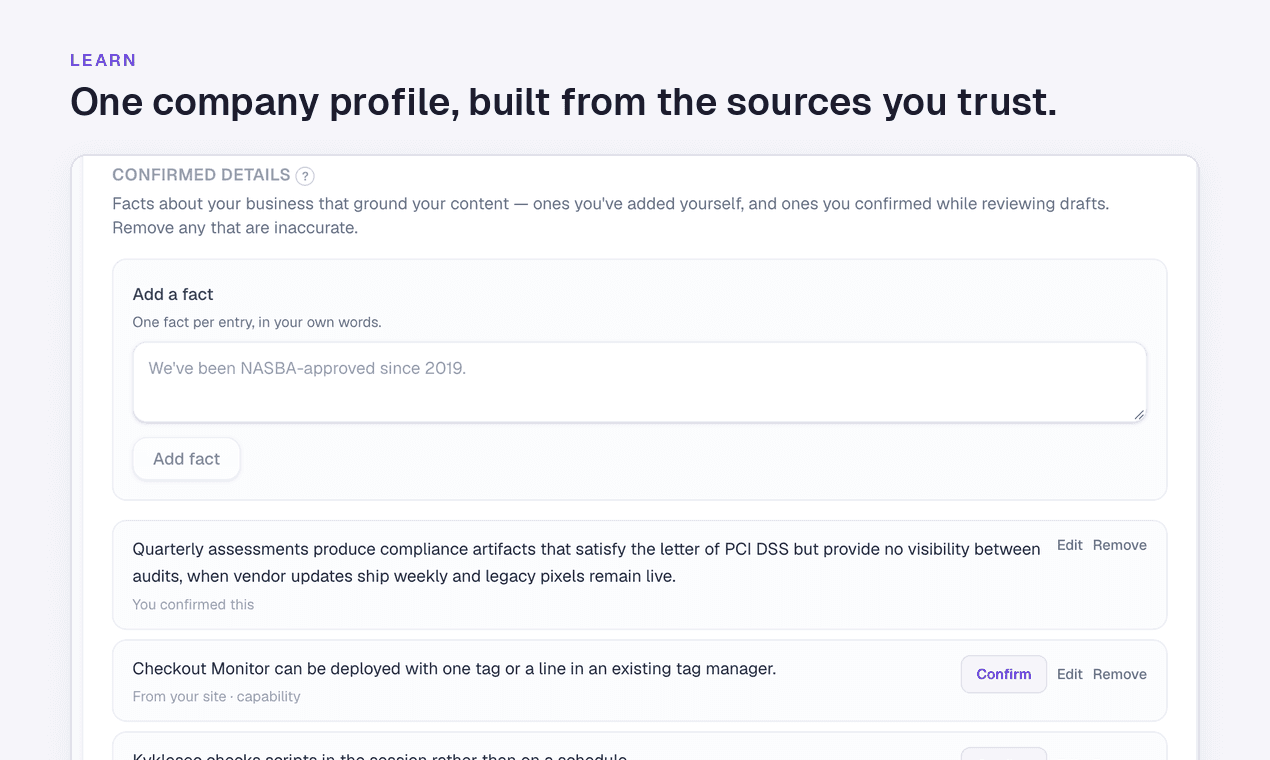Remove the Quarterly assessments PCI DSS fact
The height and width of the screenshot is (760, 1270).
pos(1119,545)
